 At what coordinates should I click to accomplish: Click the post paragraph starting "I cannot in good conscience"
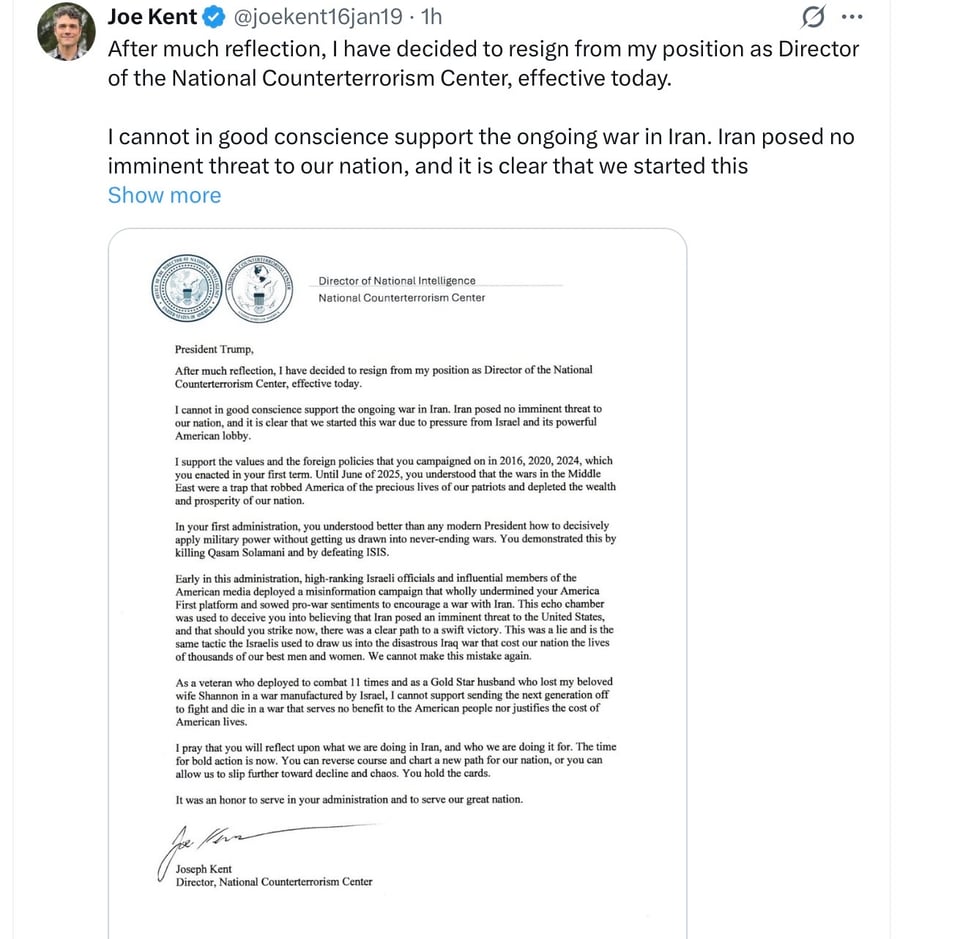click(x=481, y=151)
